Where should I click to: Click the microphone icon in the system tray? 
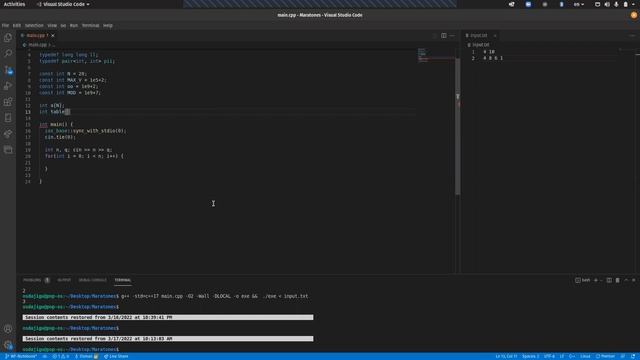click(616, 4)
